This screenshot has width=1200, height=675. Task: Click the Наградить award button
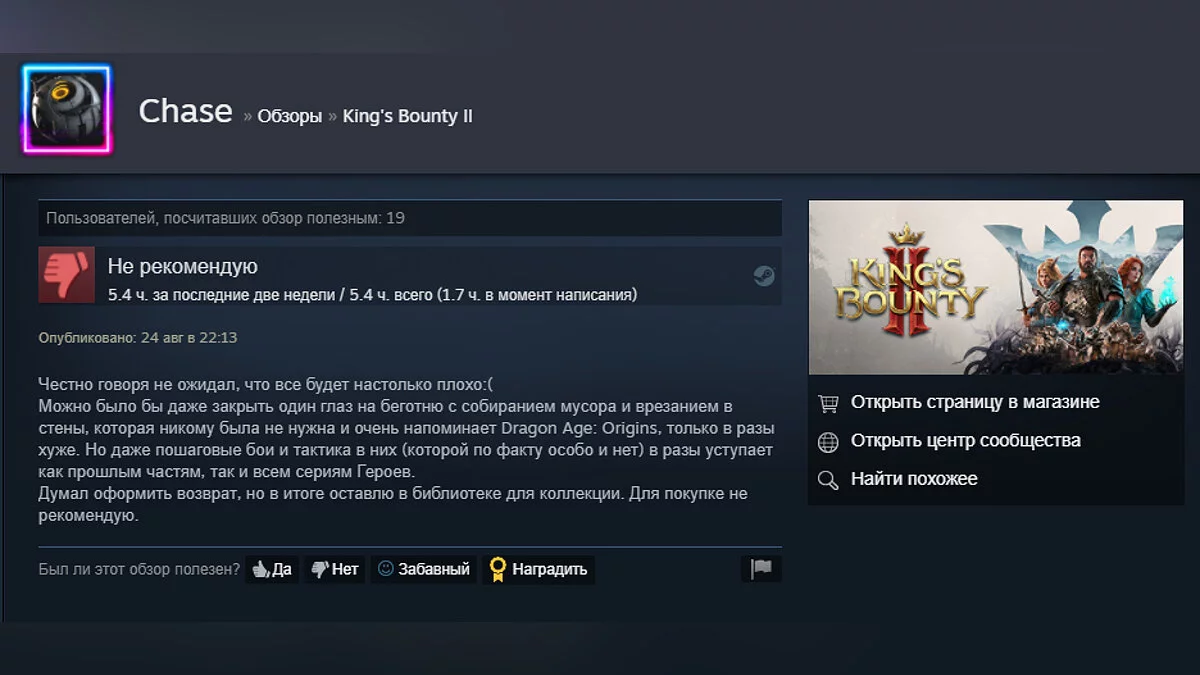tap(539, 569)
